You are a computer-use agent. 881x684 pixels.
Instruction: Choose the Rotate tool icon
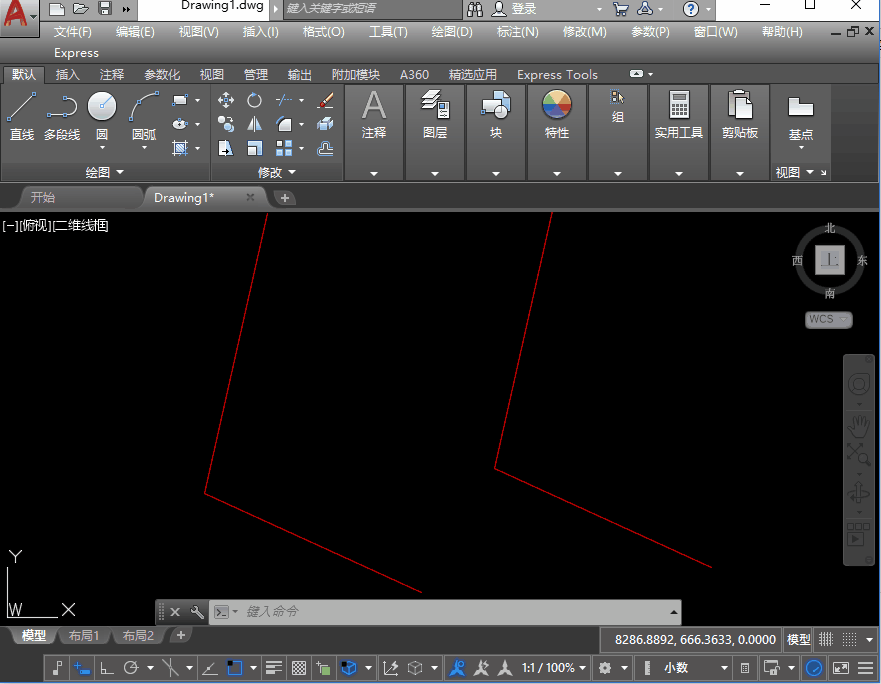tap(254, 100)
